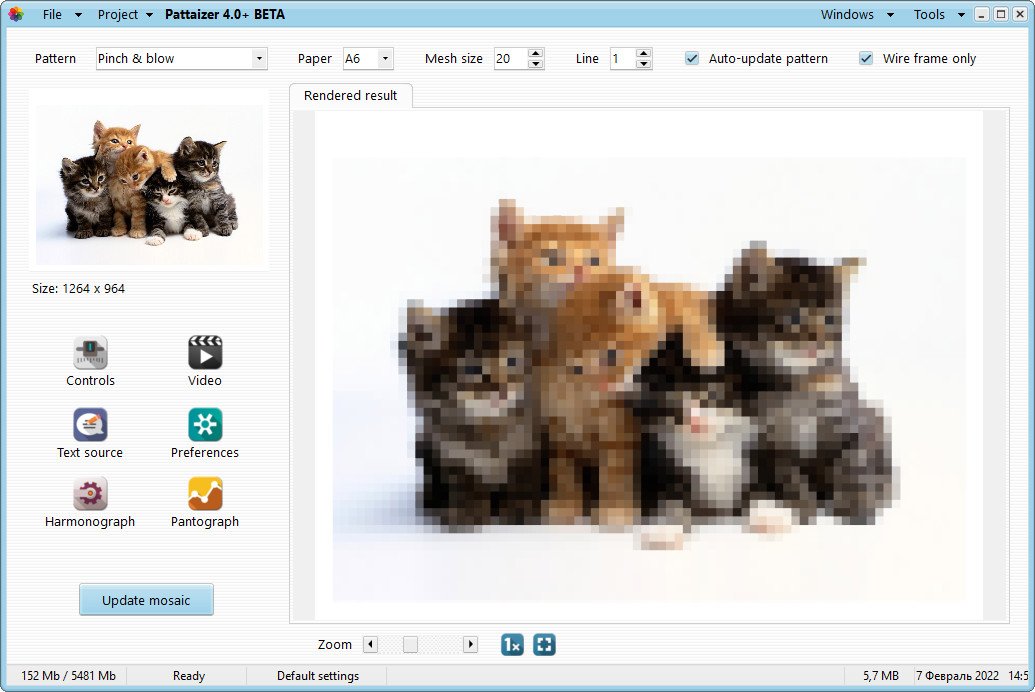
Task: Open the Controls panel icon
Action: tap(90, 350)
